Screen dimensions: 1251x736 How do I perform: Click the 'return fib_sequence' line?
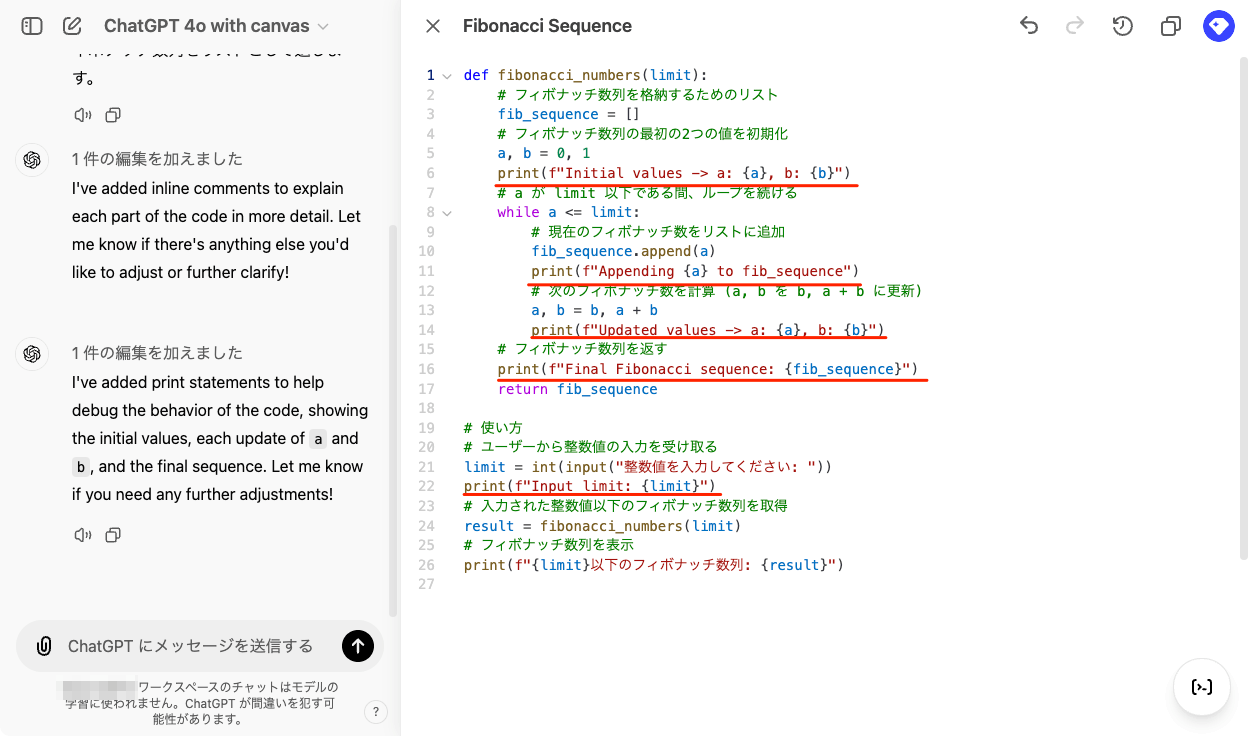pyautogui.click(x=578, y=389)
